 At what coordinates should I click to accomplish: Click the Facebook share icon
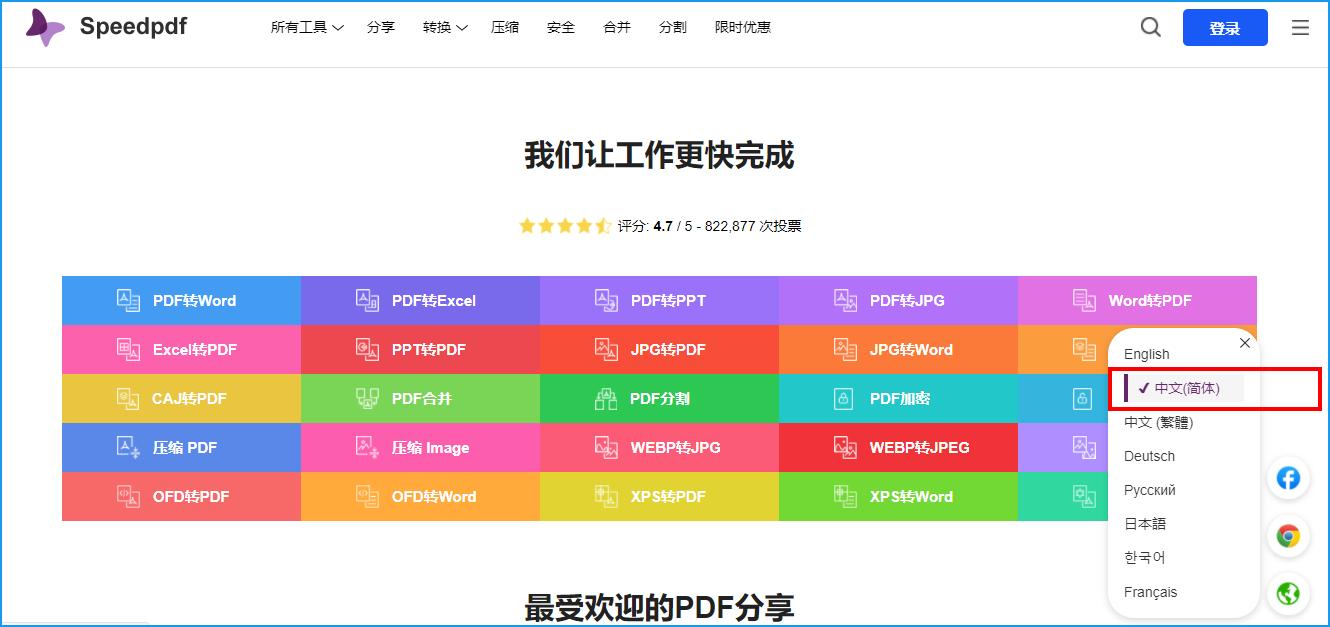point(1288,478)
